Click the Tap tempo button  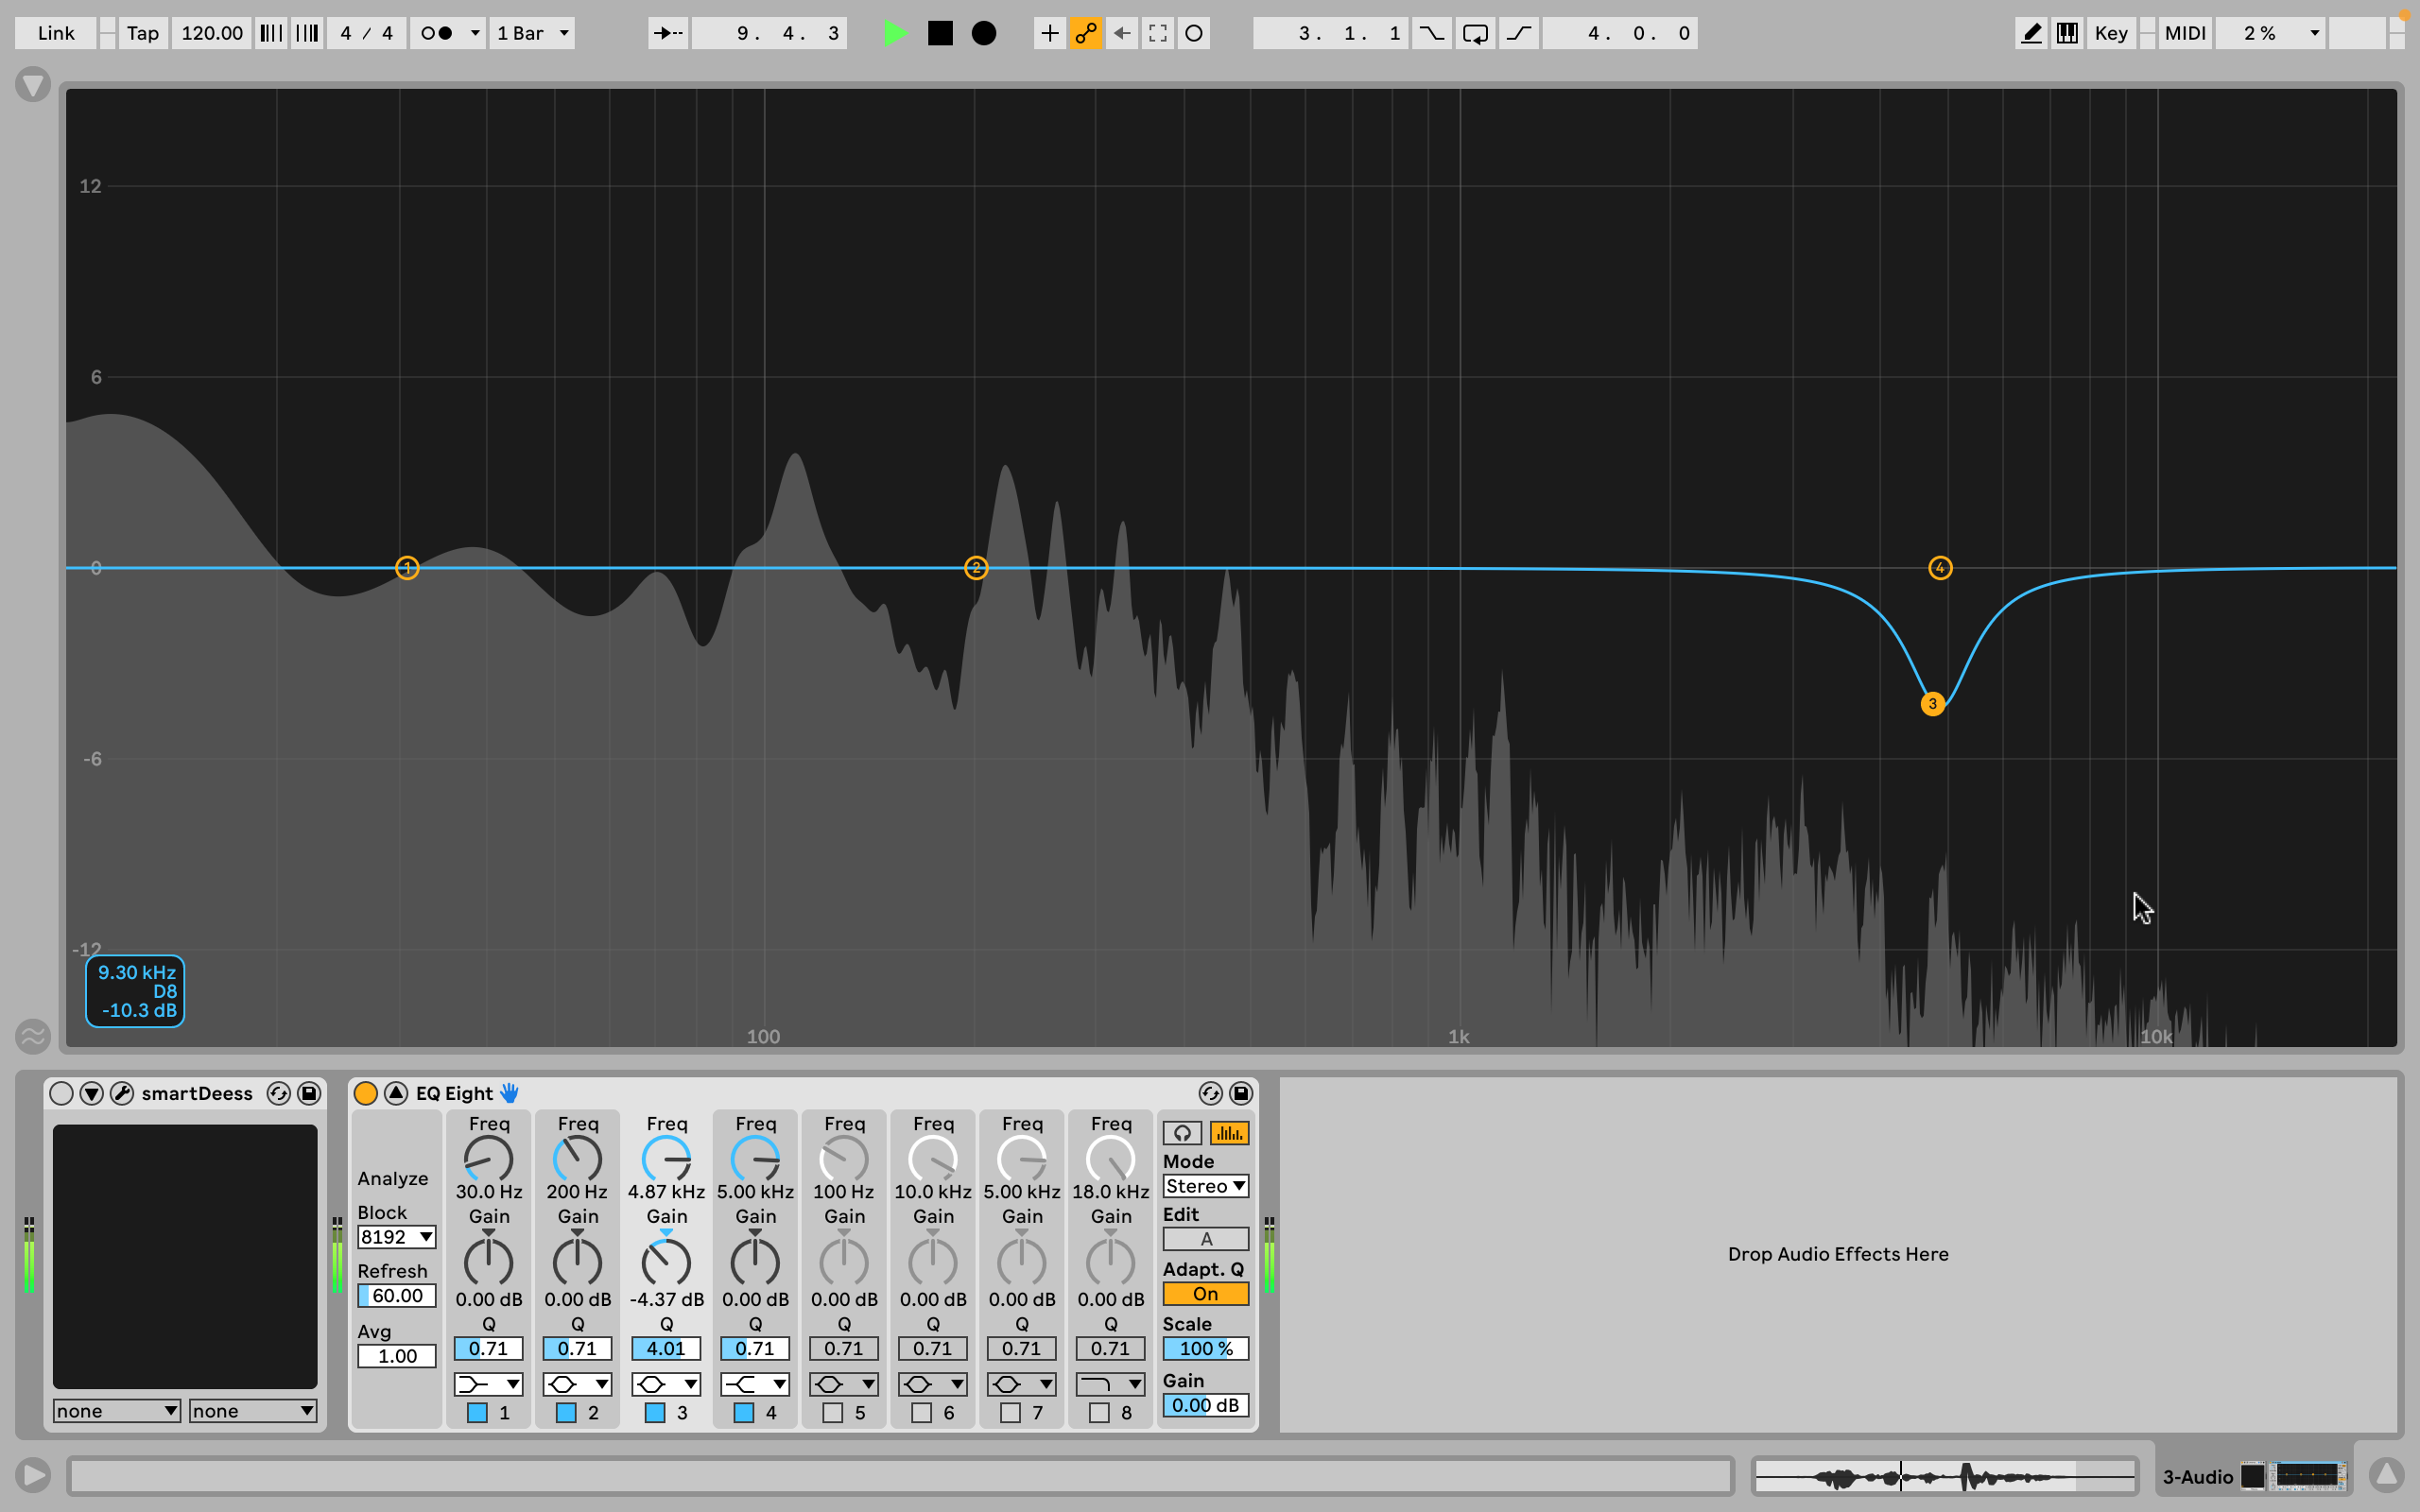[142, 33]
